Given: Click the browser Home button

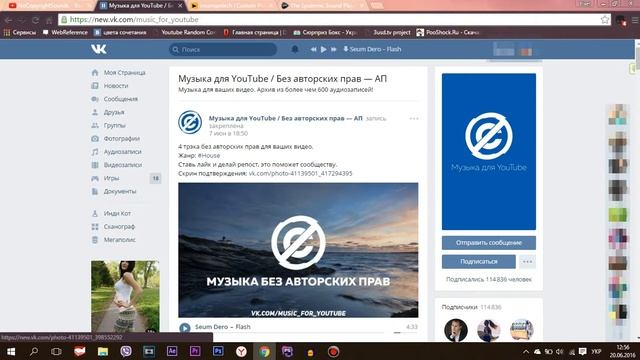Looking at the screenshot, I should 49,20.
